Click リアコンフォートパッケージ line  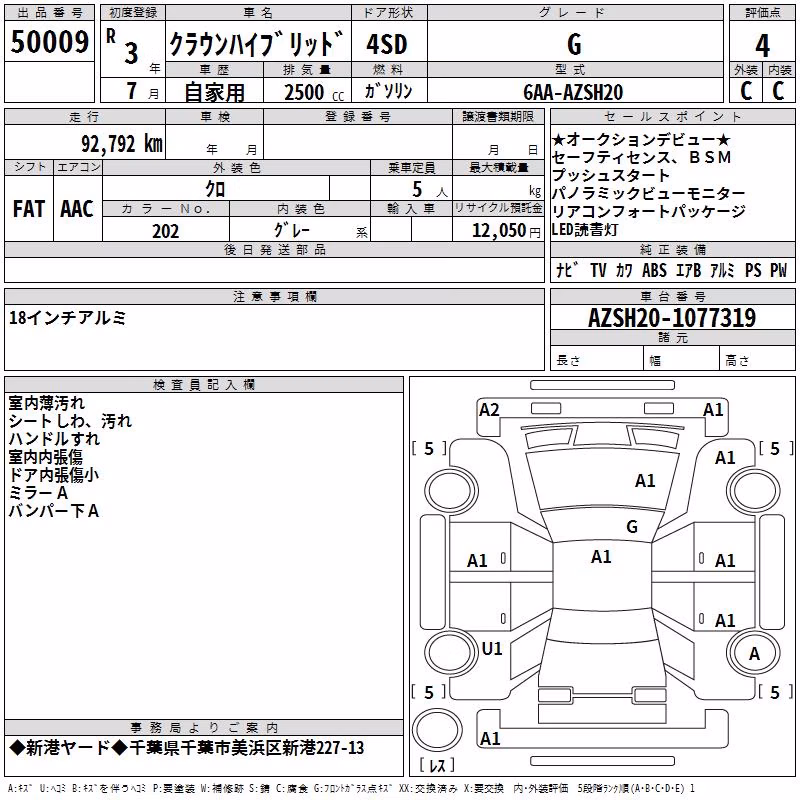coord(648,211)
